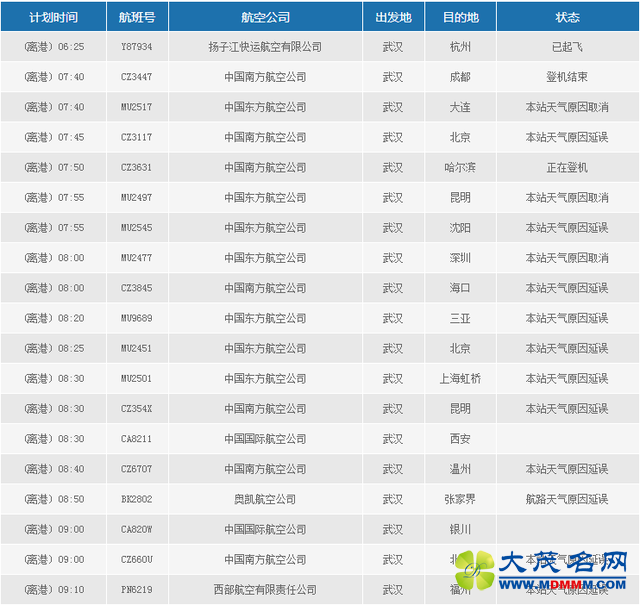Select flight number CA820W
Image resolution: width=640 pixels, height=605 pixels.
click(x=137, y=529)
